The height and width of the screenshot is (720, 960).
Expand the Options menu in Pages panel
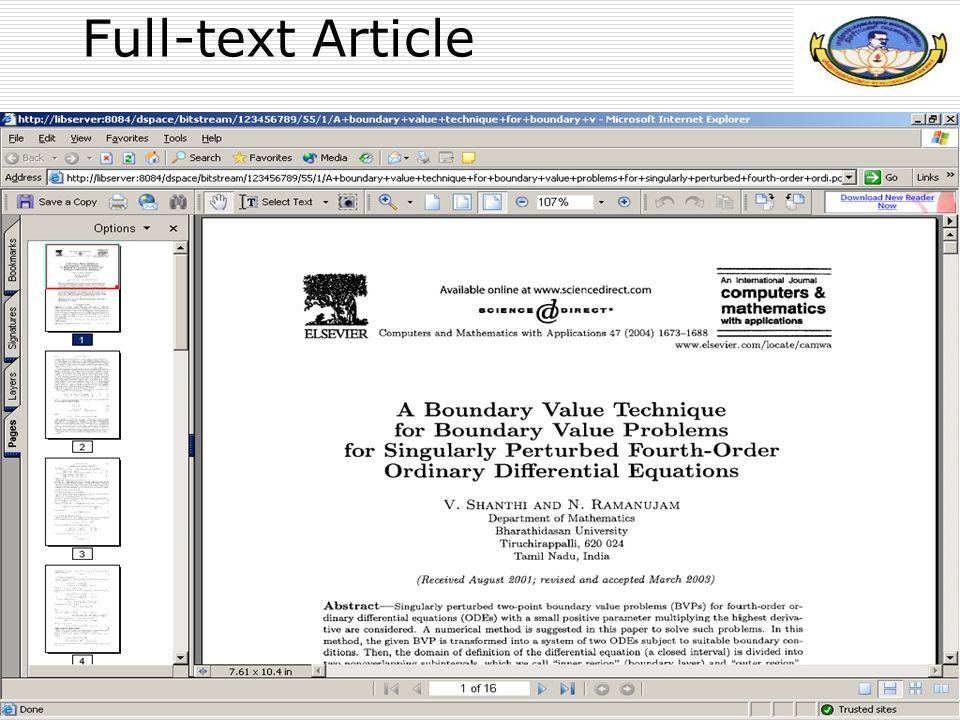pos(122,228)
